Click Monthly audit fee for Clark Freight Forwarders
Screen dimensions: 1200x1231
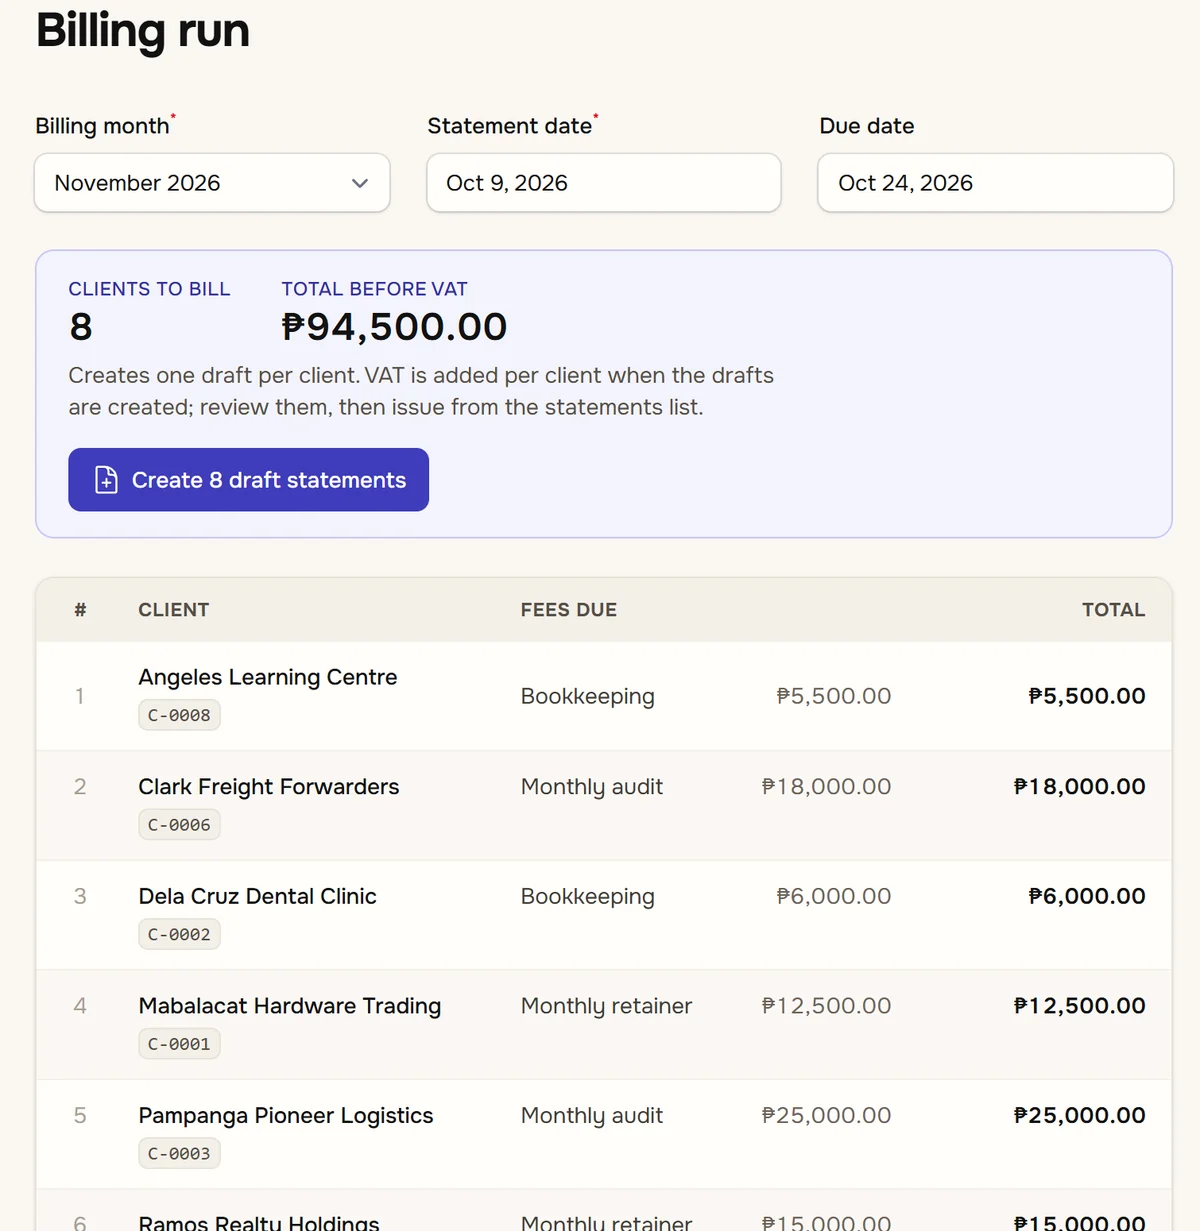pyautogui.click(x=592, y=787)
